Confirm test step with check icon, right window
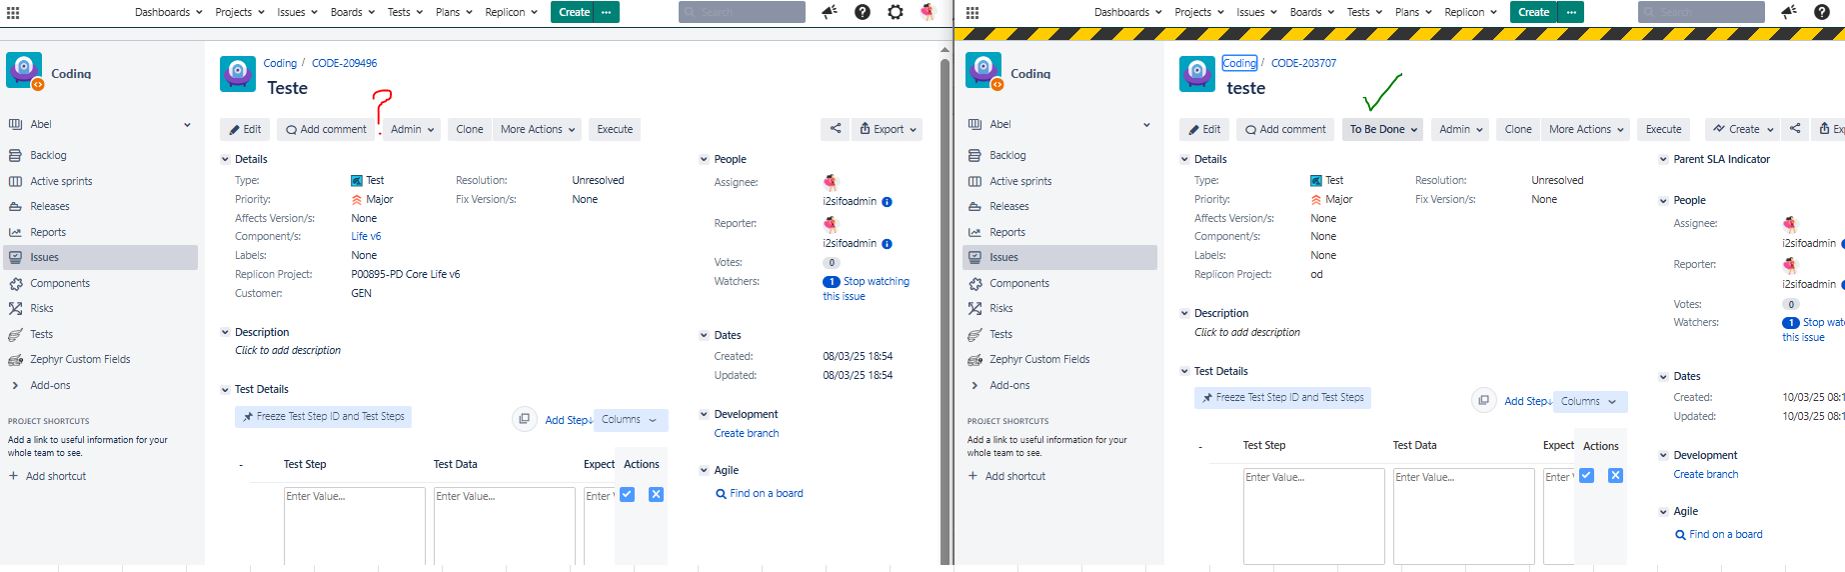Screen dimensions: 1845x572 point(1586,475)
